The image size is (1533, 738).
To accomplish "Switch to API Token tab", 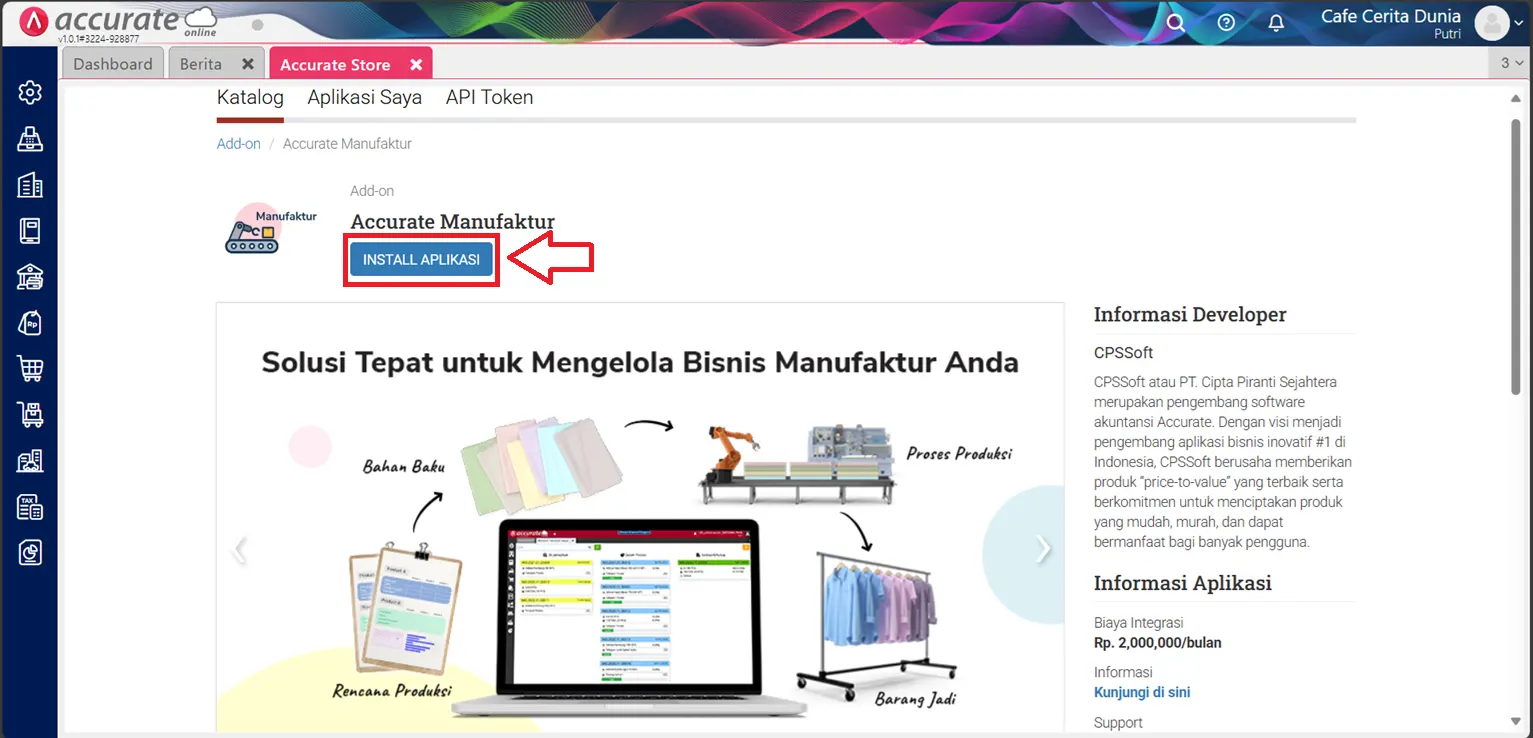I will point(489,97).
